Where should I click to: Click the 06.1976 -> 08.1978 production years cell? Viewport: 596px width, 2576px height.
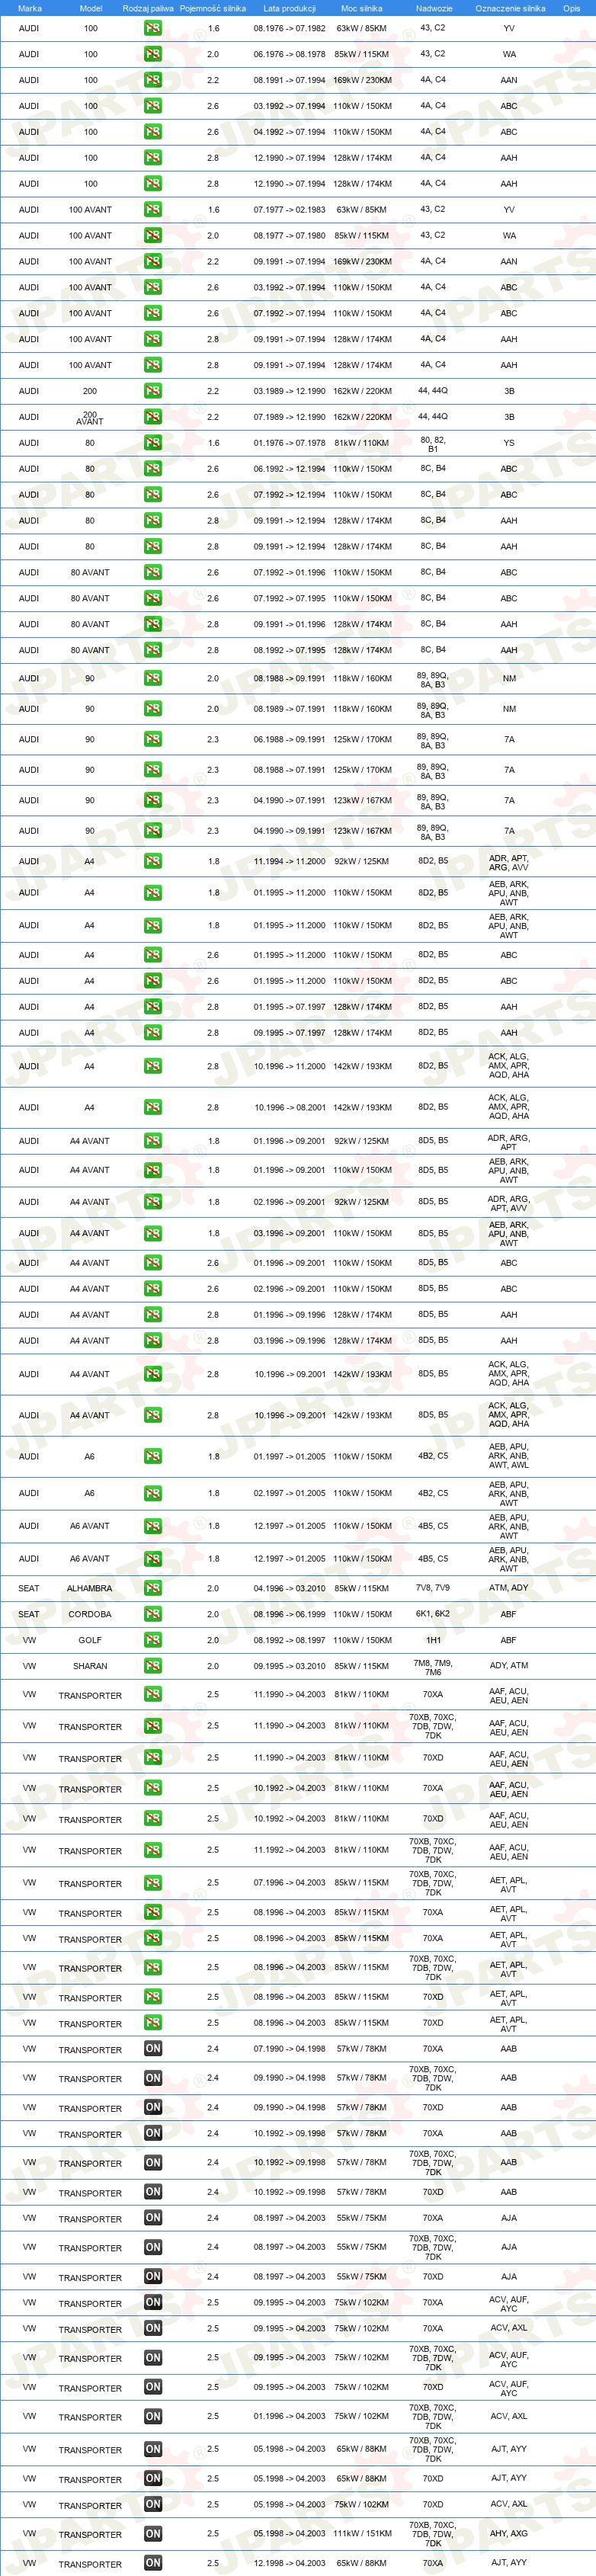(x=289, y=54)
